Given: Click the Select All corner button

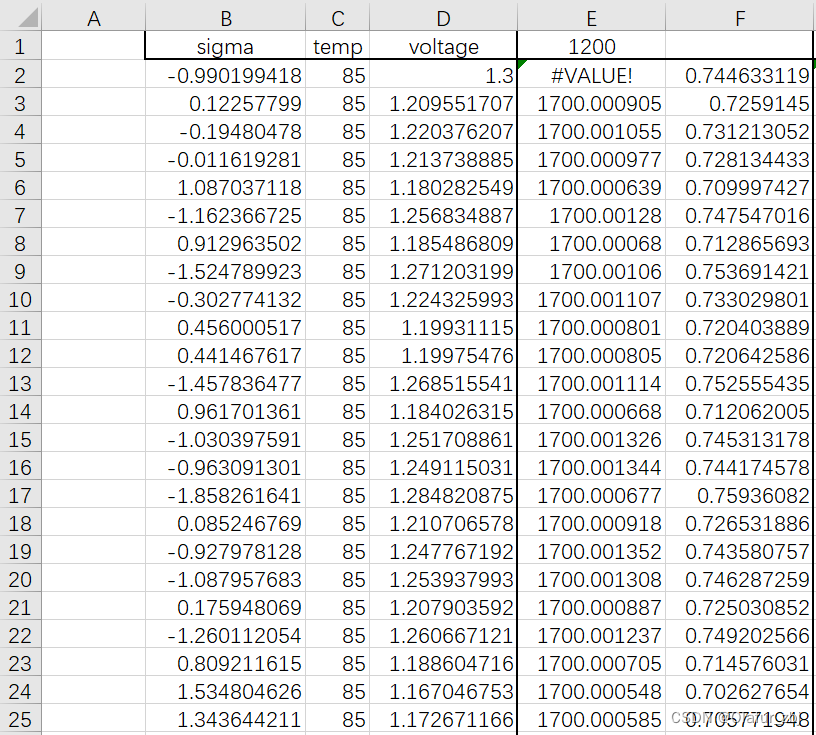Looking at the screenshot, I should tap(22, 14).
